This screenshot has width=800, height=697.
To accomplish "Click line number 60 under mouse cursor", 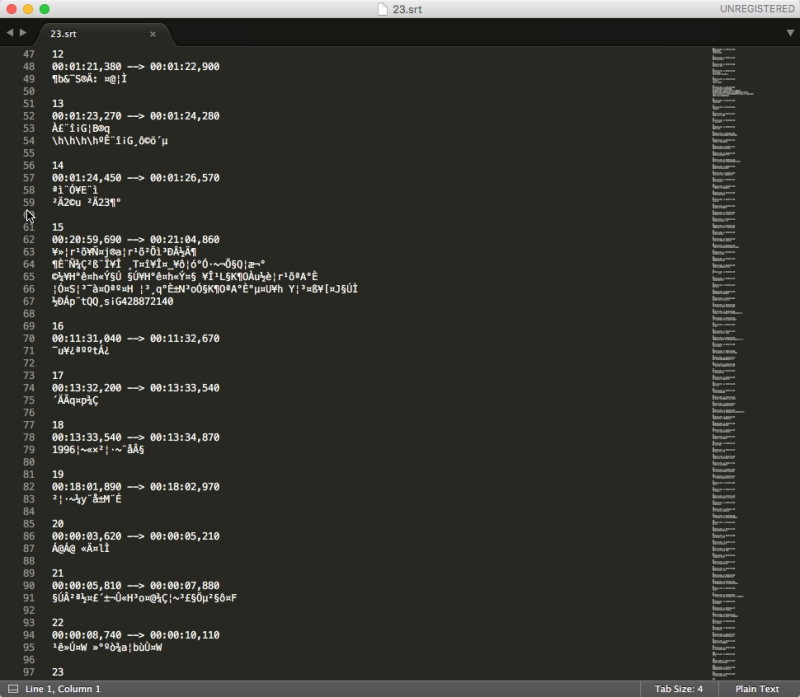I will coord(29,215).
